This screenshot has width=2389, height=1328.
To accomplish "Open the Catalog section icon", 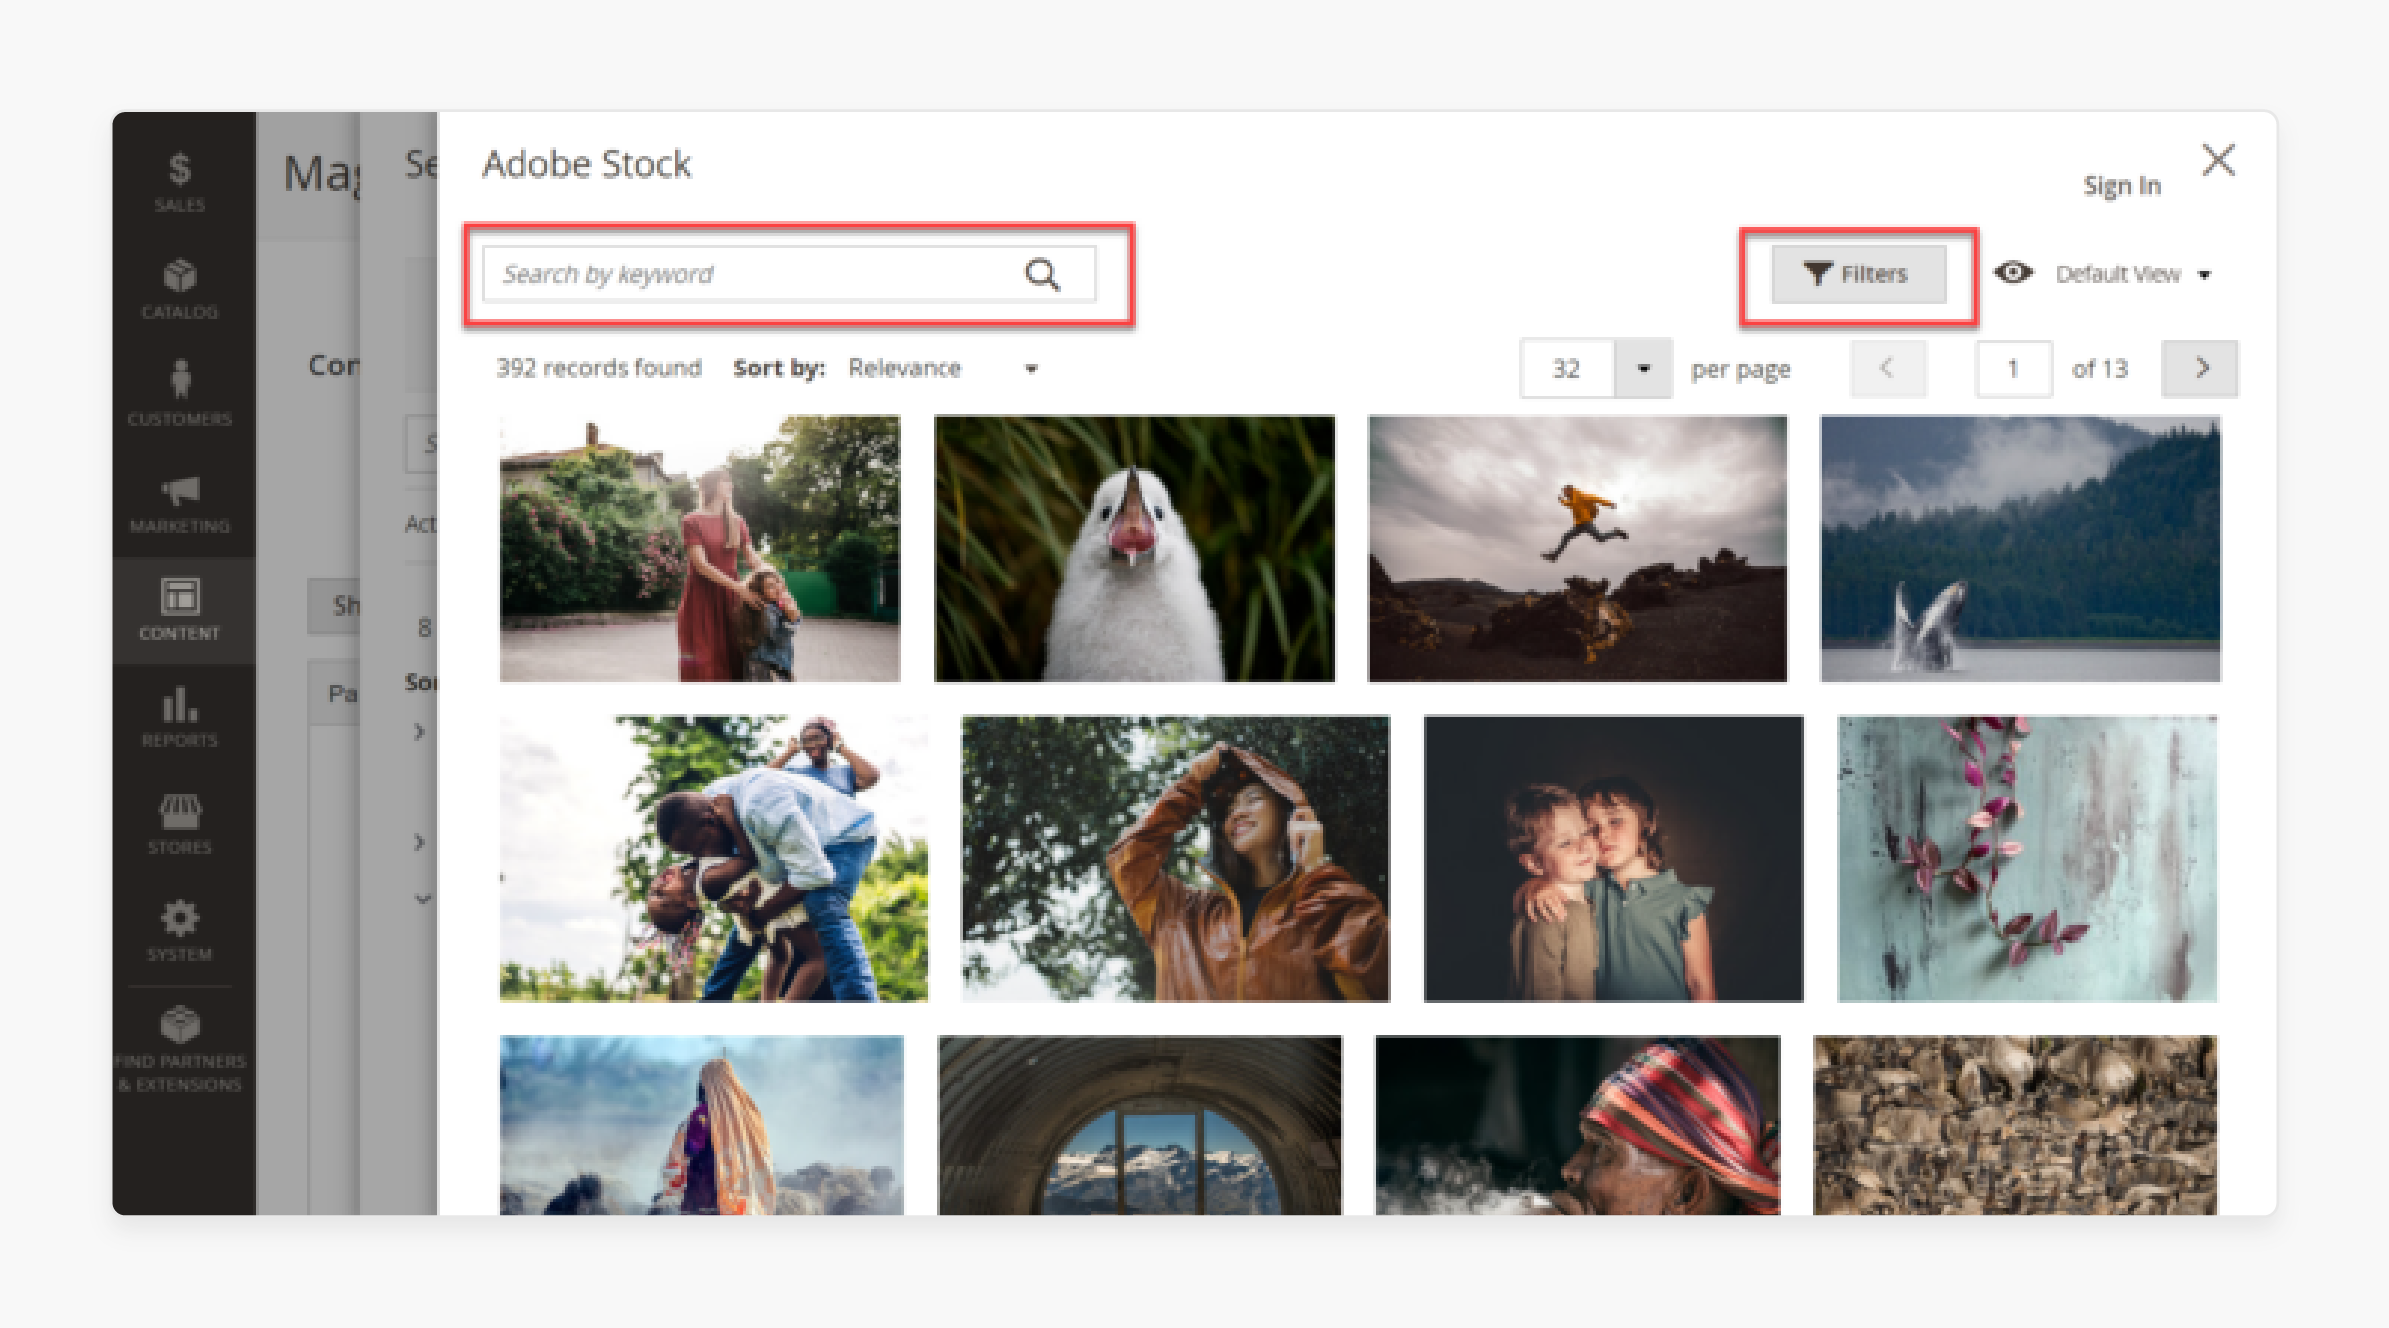I will point(180,289).
